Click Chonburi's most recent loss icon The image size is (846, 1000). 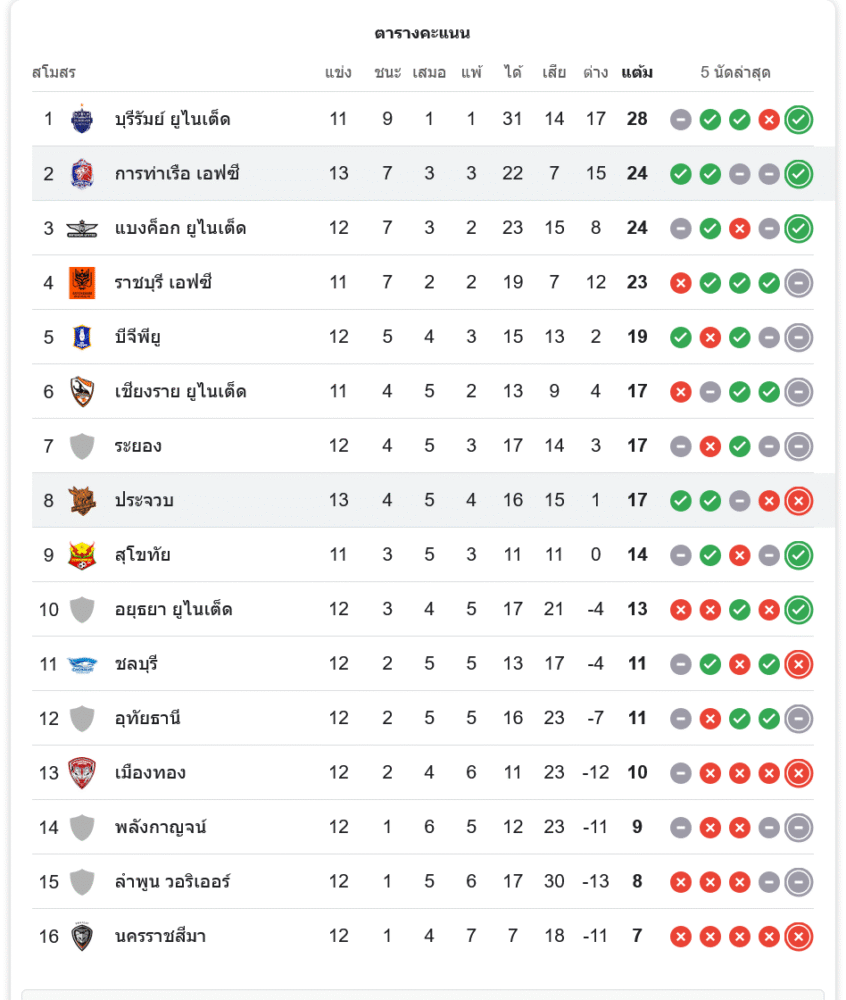tap(798, 664)
